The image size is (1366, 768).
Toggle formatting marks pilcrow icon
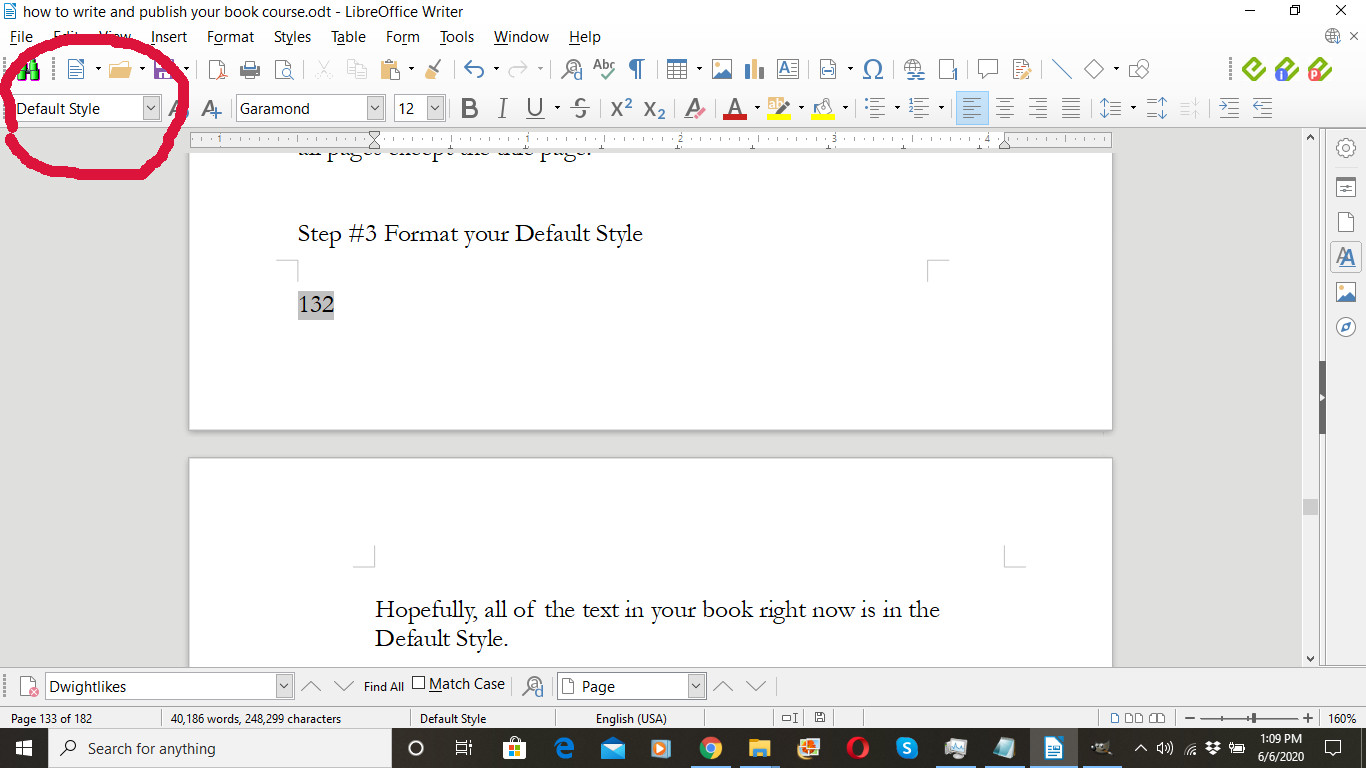[x=636, y=69]
